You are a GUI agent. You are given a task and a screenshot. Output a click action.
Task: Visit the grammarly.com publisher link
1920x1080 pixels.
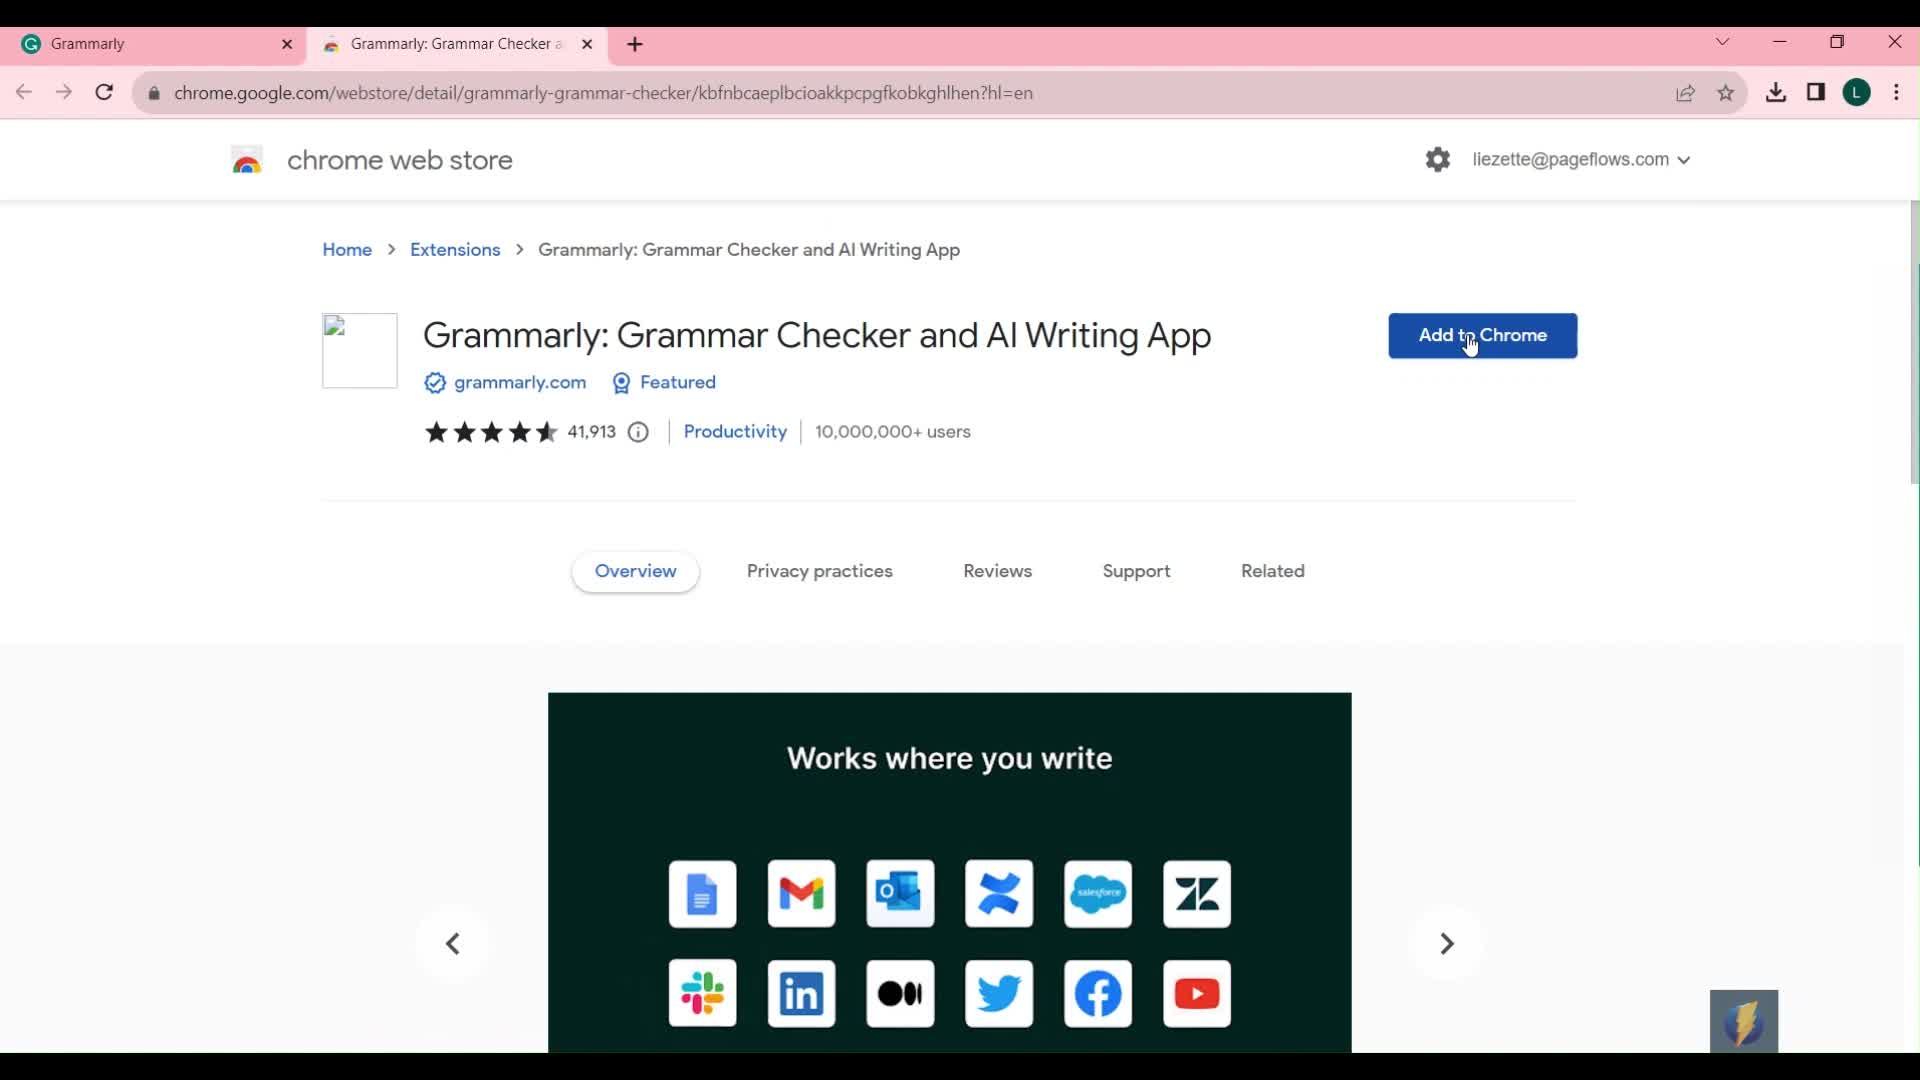[520, 382]
